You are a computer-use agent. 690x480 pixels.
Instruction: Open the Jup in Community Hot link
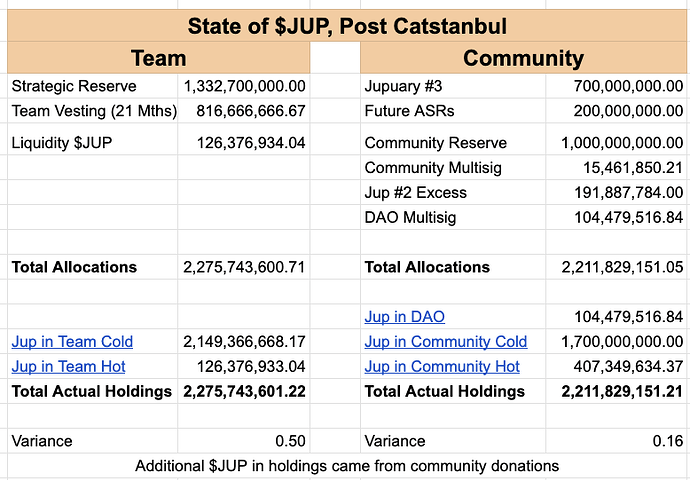[x=442, y=366]
